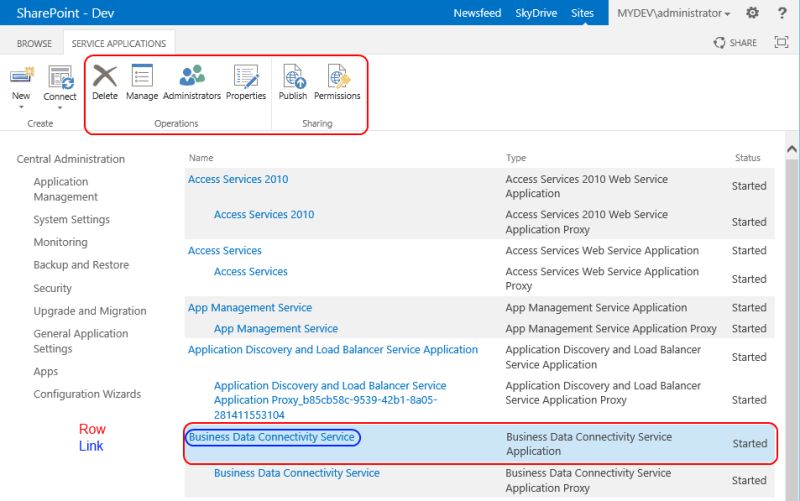Viewport: 800px width, 501px height.
Task: Open the indented App Management Service proxy link
Action: (276, 329)
